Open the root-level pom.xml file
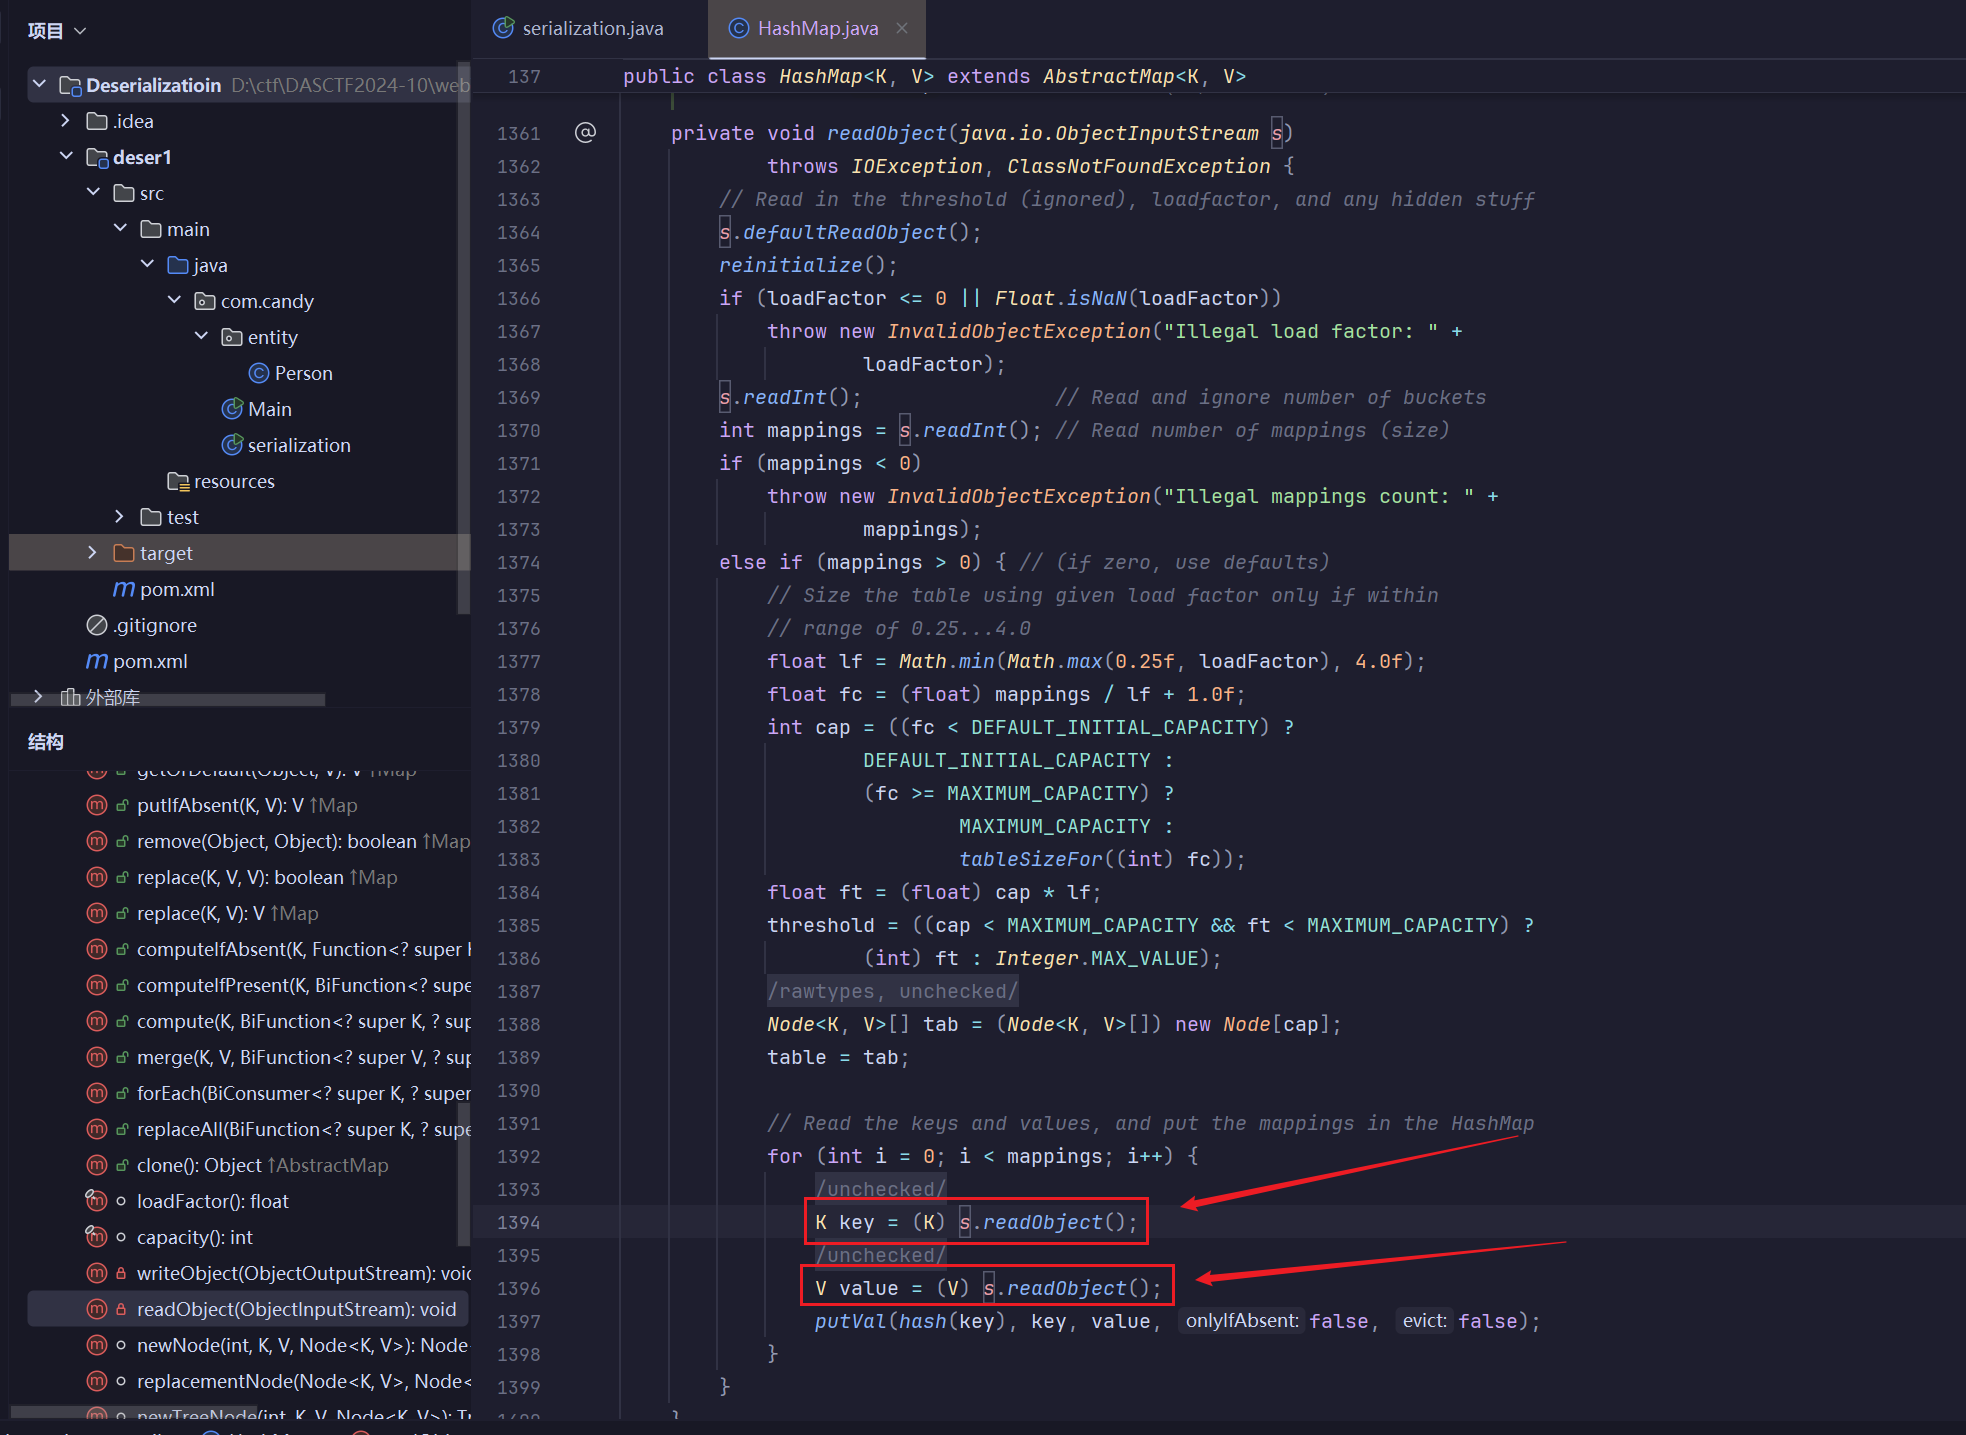Screen dimensions: 1966x1435 pos(150,661)
